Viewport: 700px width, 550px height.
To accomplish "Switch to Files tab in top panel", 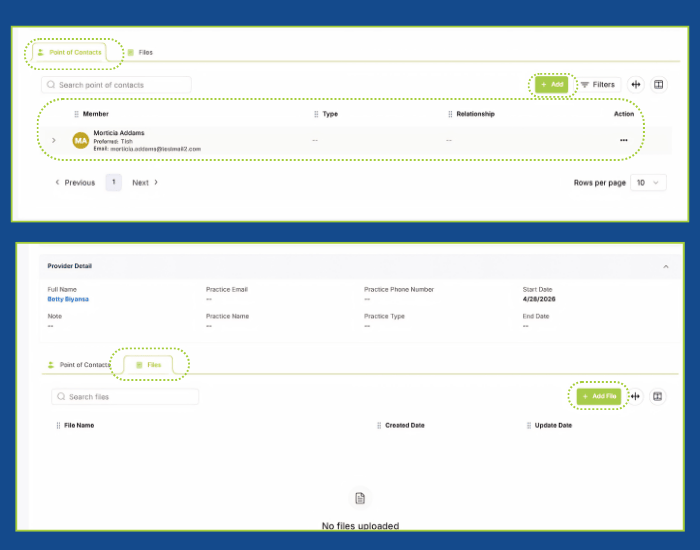I will (x=140, y=52).
